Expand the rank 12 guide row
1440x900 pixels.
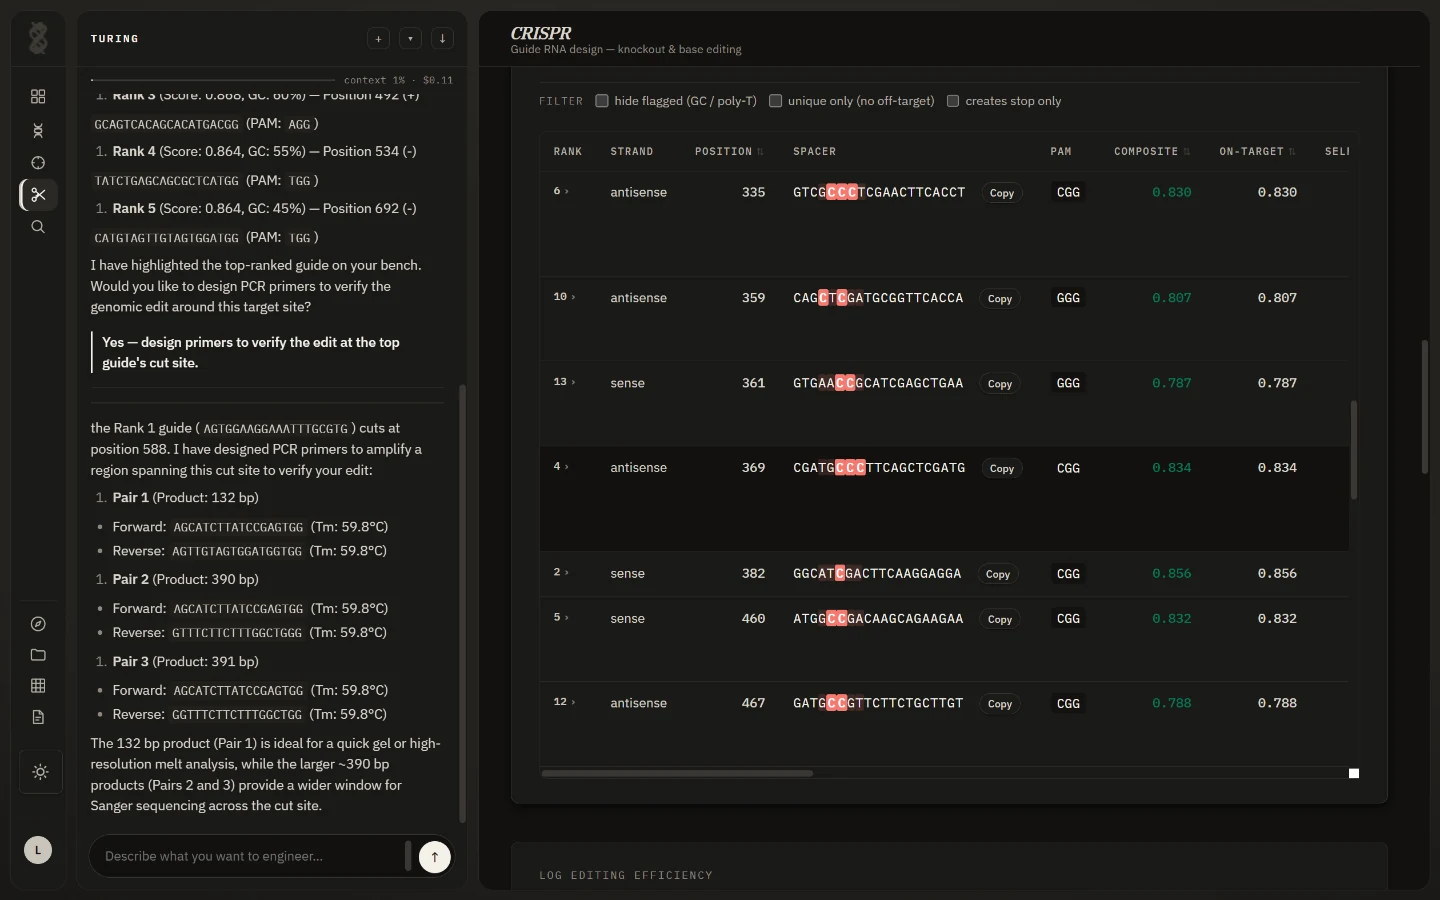[564, 702]
